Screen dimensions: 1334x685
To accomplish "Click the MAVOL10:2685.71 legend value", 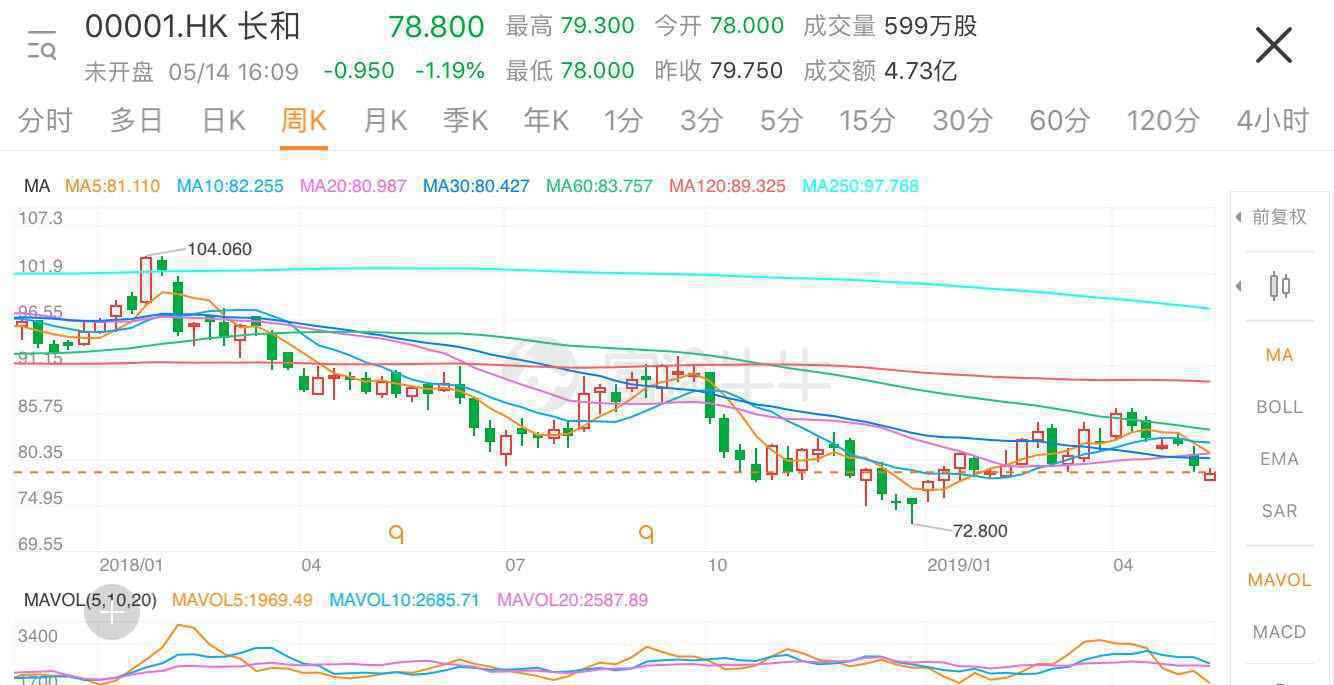I will pyautogui.click(x=405, y=600).
